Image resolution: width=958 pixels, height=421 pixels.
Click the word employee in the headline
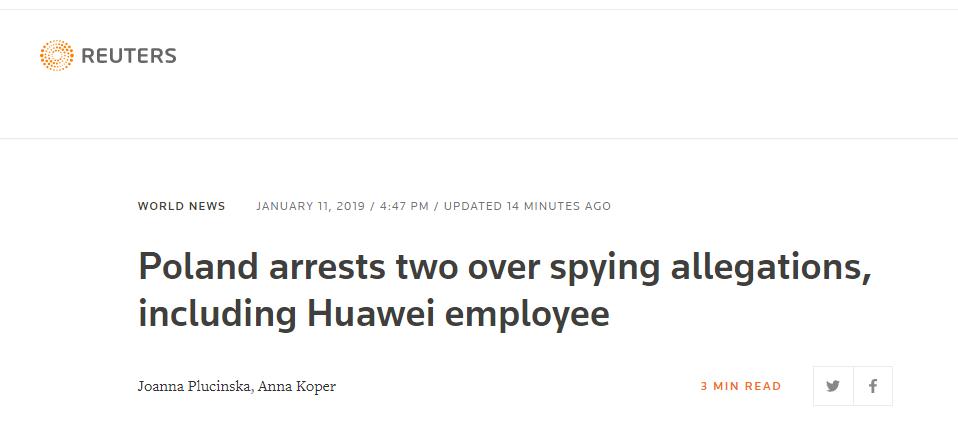527,314
